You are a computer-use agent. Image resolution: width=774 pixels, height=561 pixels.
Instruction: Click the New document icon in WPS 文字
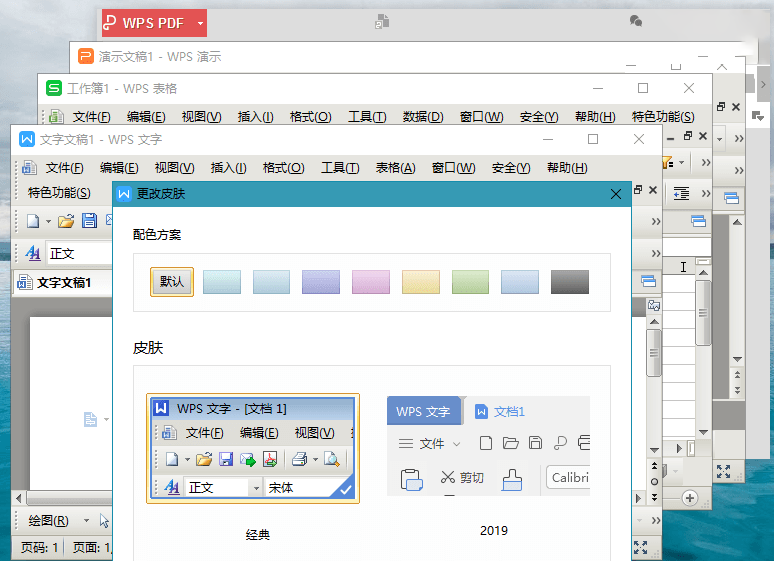[x=33, y=221]
